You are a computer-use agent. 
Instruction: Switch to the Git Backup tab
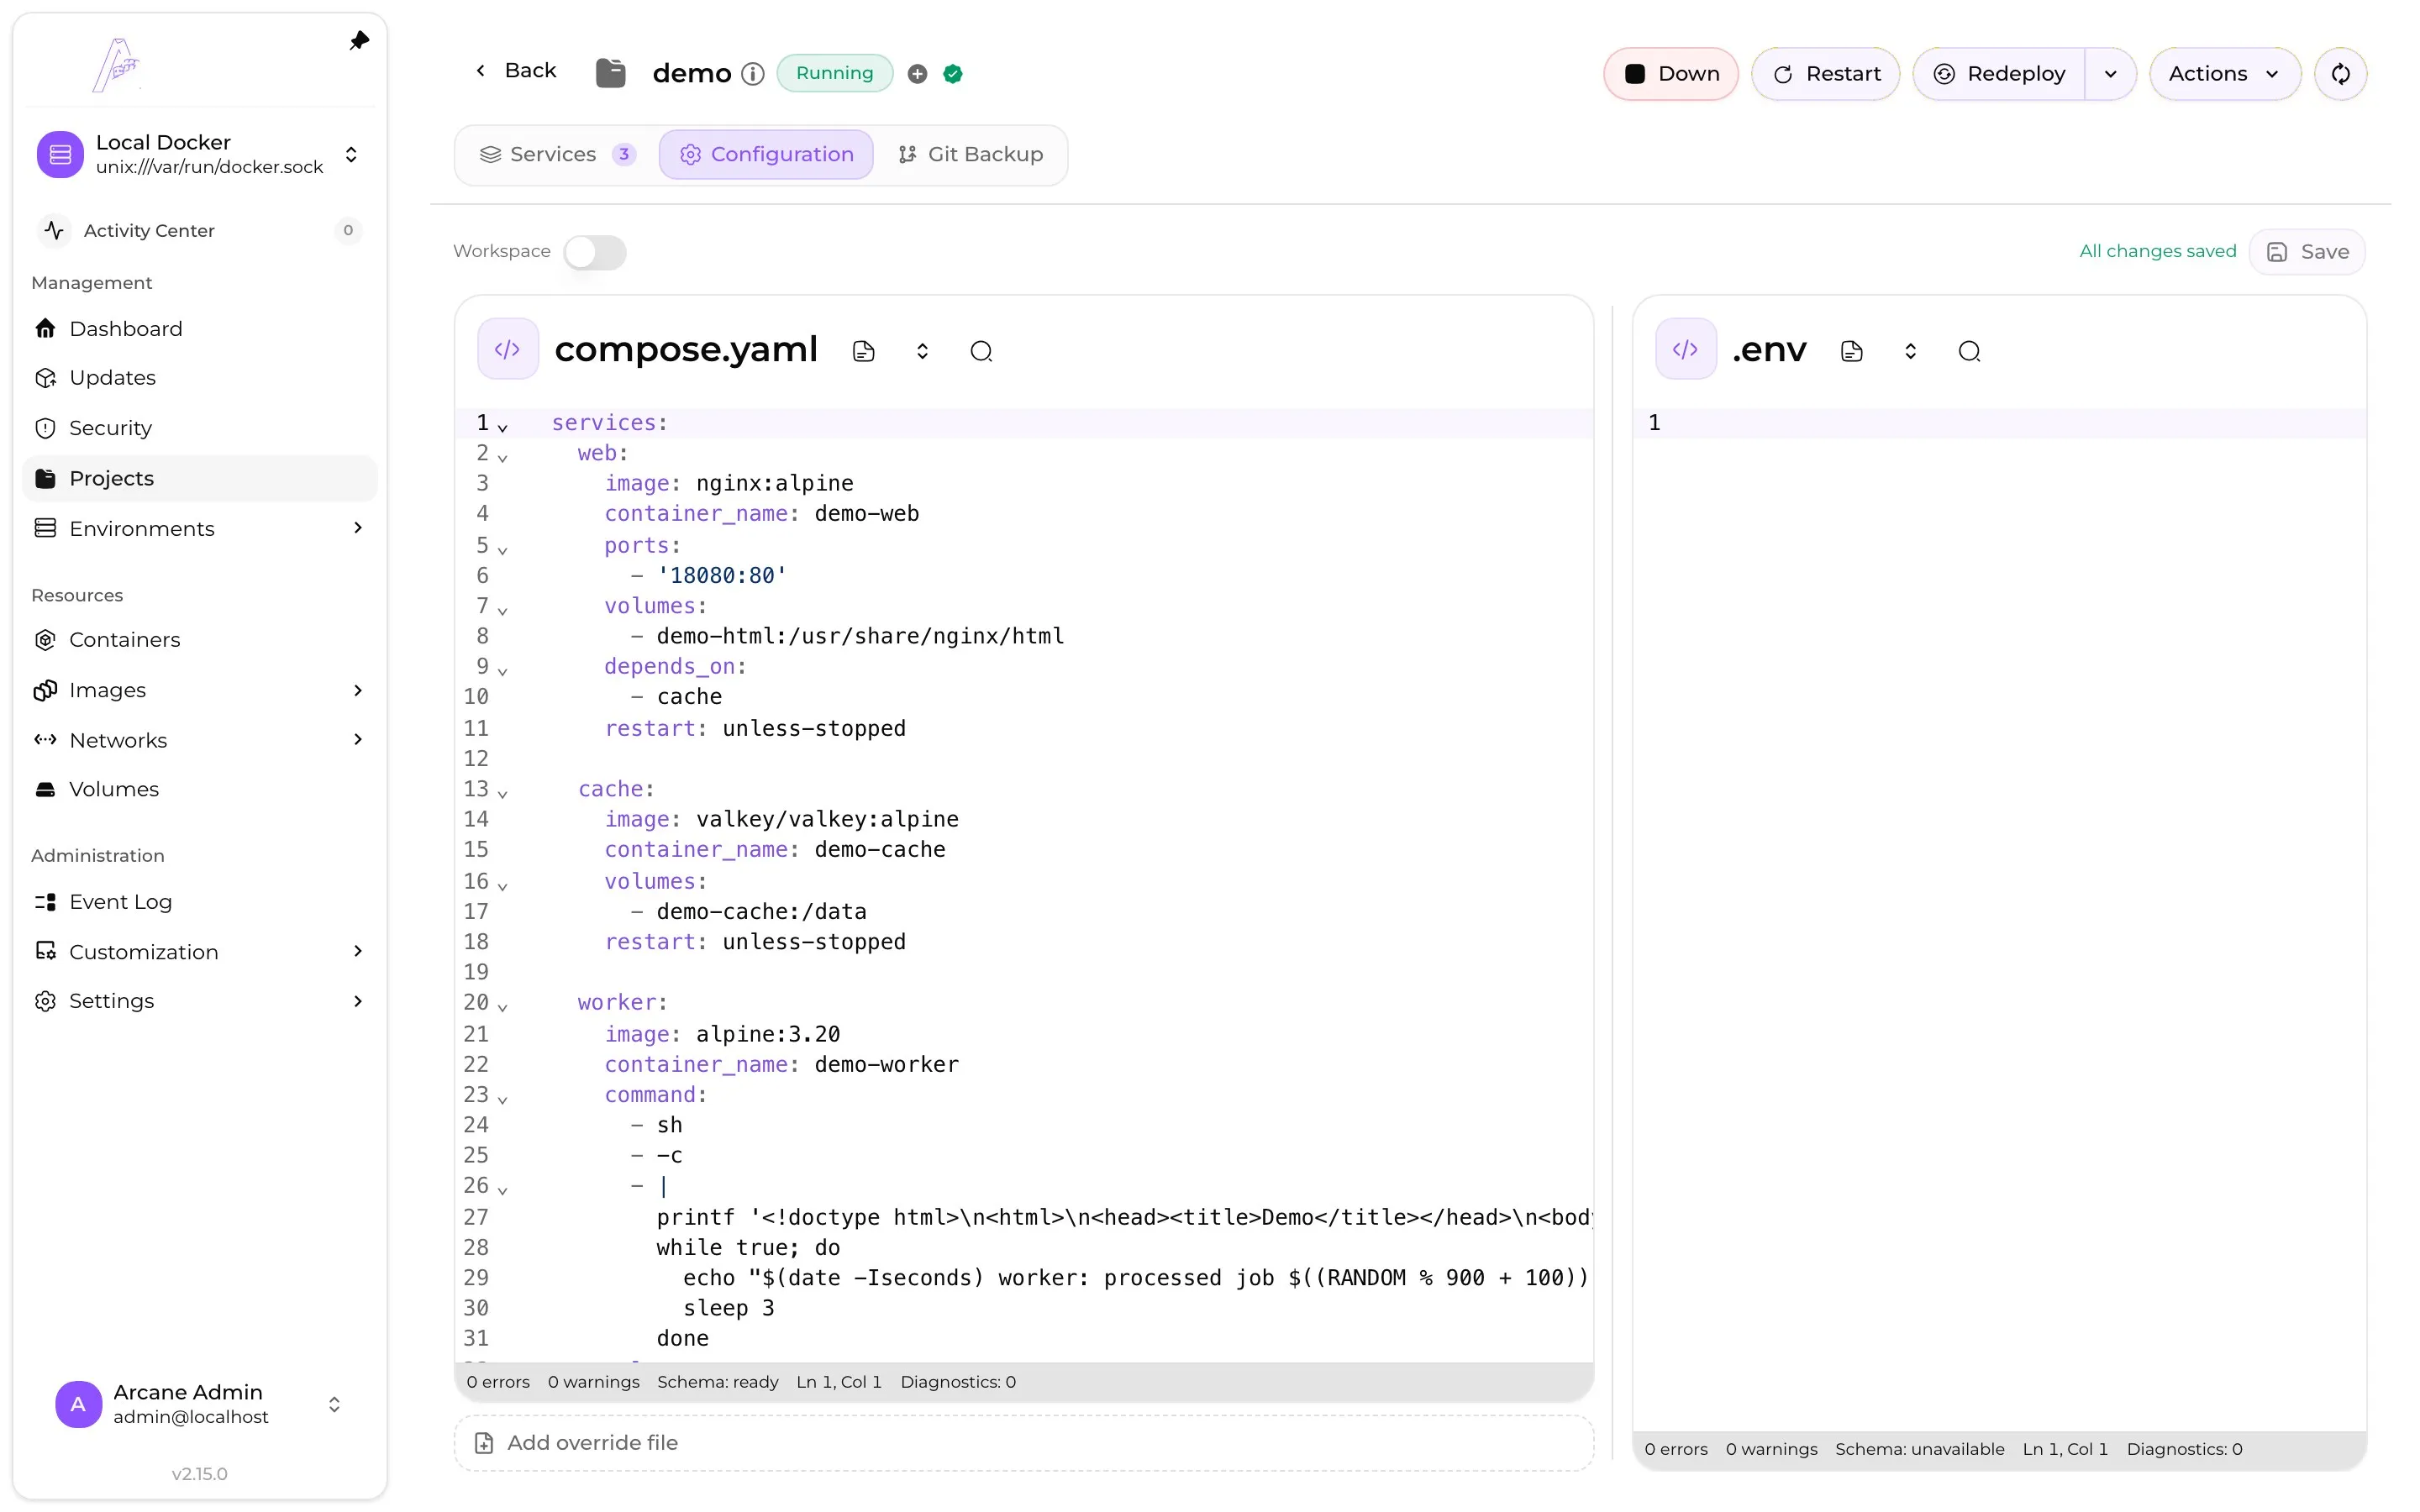971,155
